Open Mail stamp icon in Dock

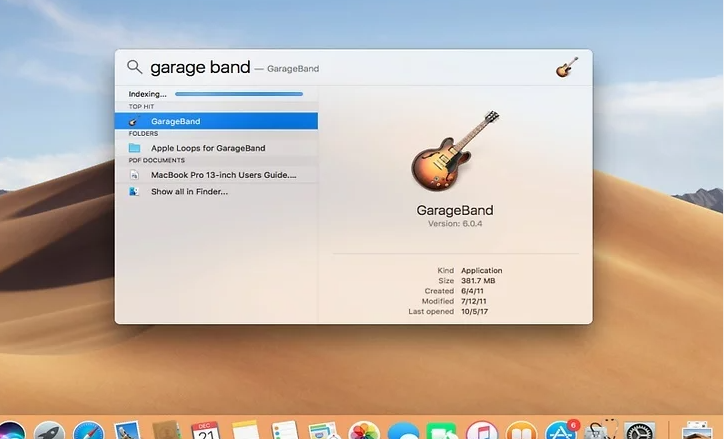tap(127, 430)
